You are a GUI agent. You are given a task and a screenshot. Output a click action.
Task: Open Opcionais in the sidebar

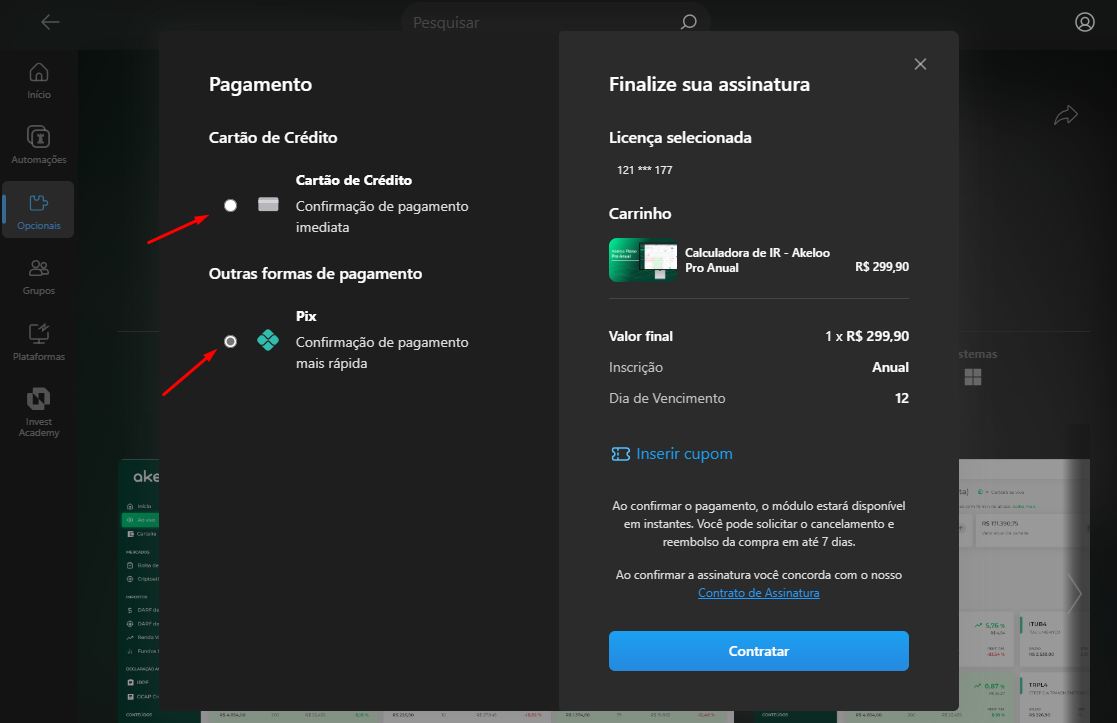[x=38, y=210]
